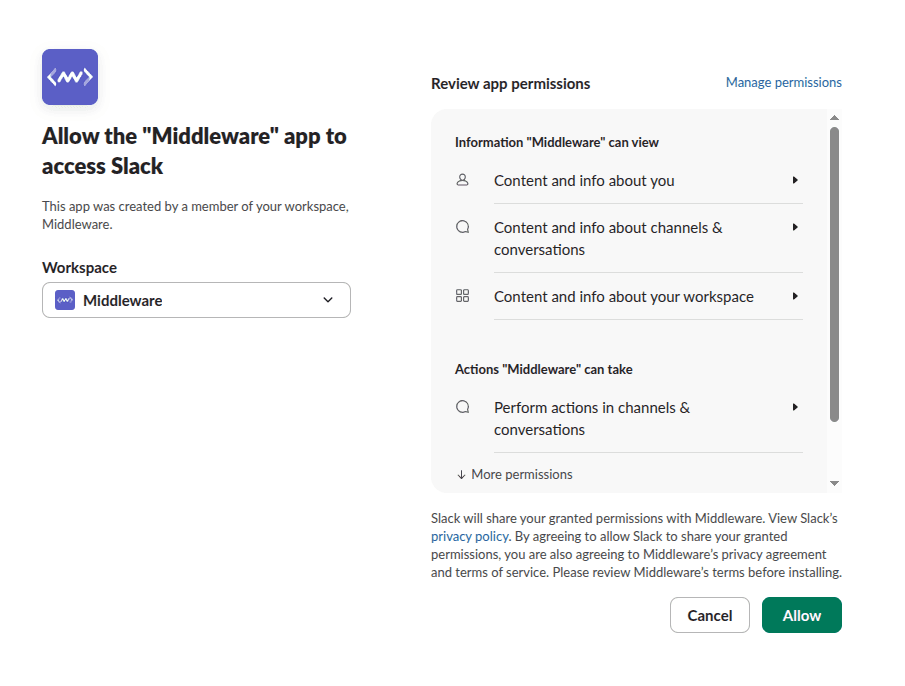Click the scrollbar down arrow in permissions panel
The height and width of the screenshot is (686, 905).
coord(834,483)
